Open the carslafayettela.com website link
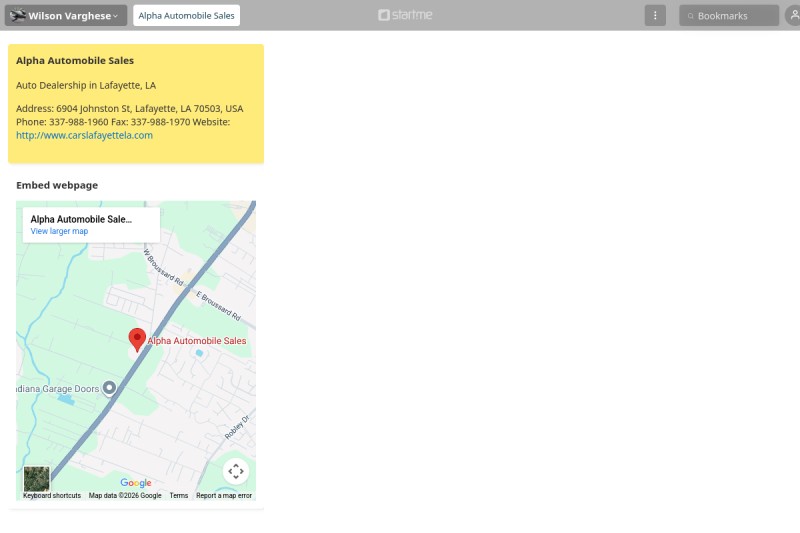The image size is (800, 533). 84,135
